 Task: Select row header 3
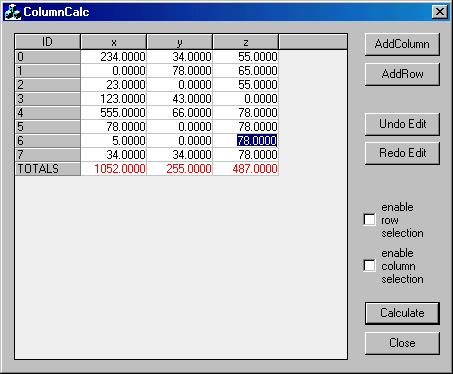click(x=48, y=99)
